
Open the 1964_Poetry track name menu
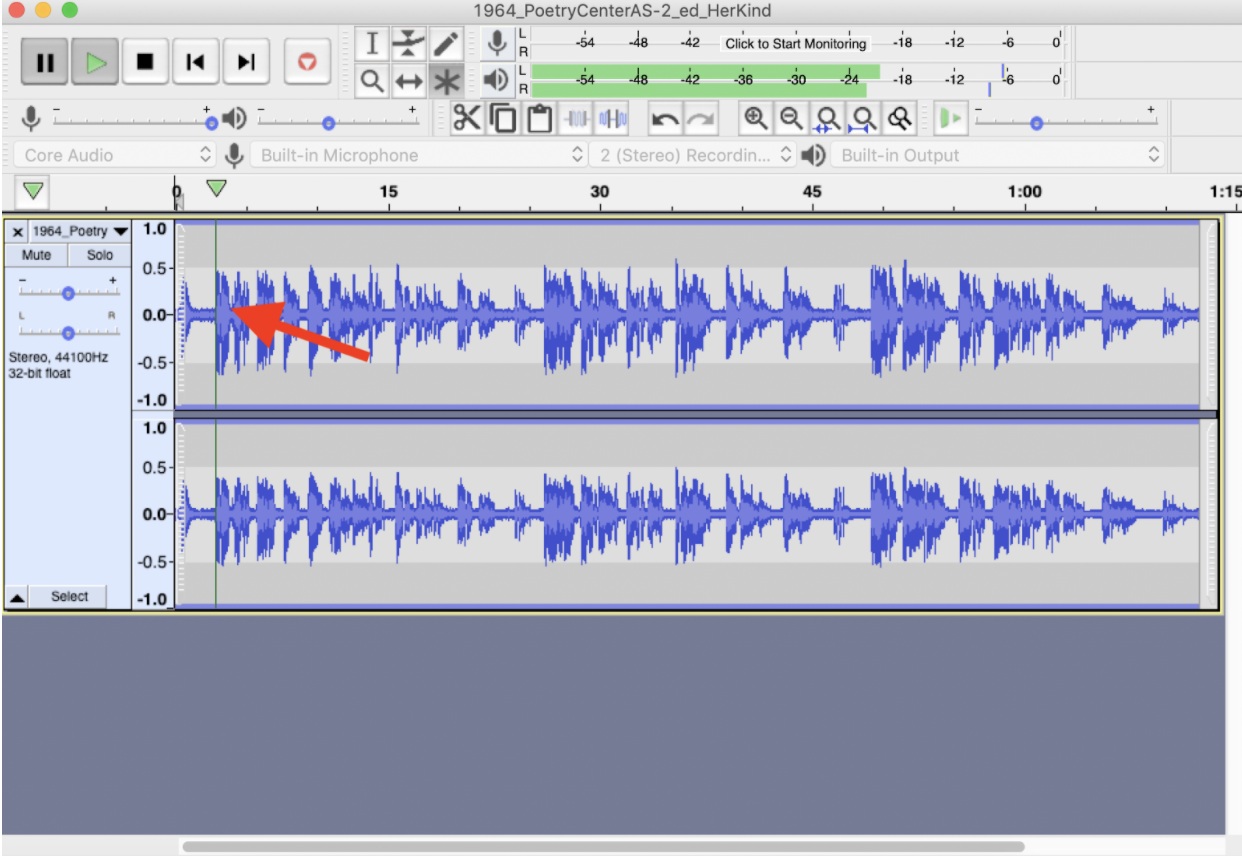pyautogui.click(x=80, y=231)
